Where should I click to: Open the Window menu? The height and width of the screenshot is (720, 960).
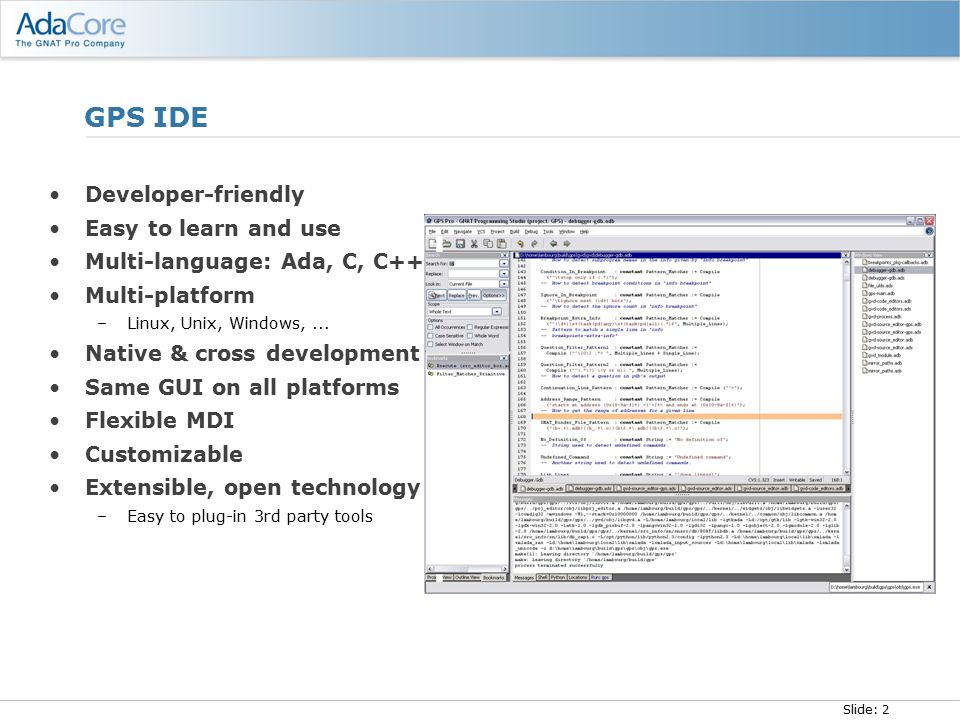[567, 231]
